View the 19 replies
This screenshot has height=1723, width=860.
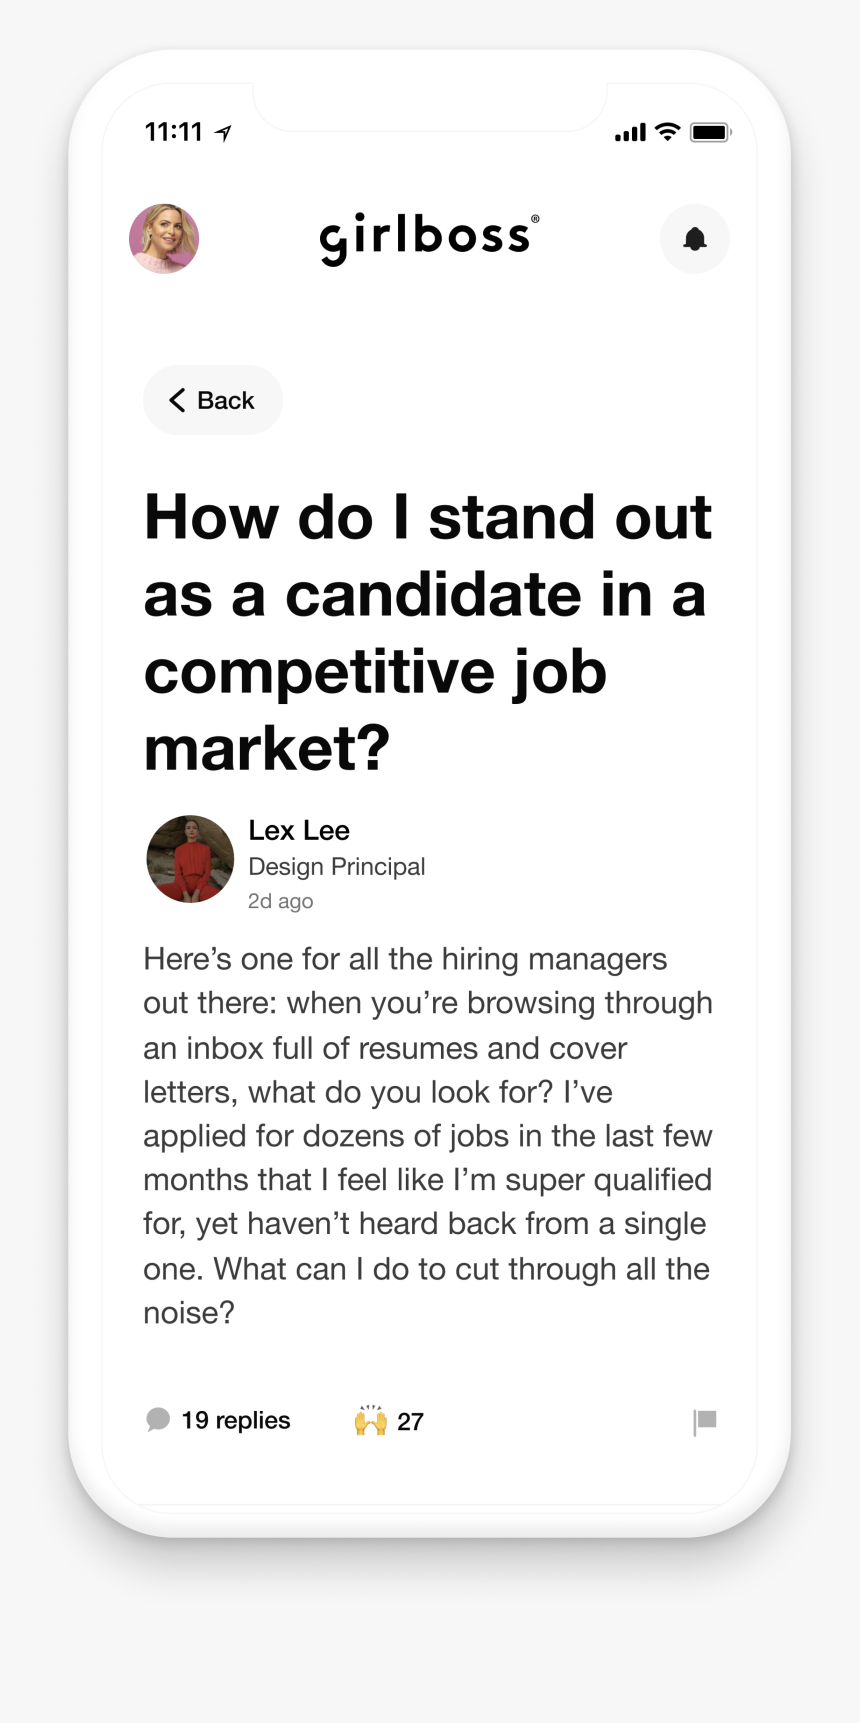(x=236, y=1420)
